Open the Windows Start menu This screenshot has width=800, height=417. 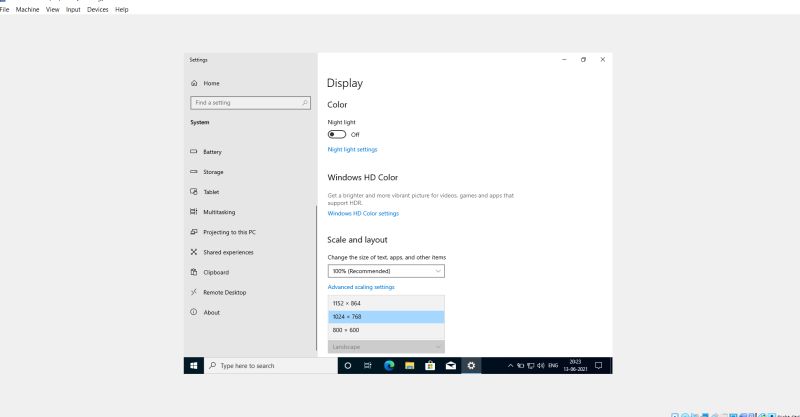point(194,365)
